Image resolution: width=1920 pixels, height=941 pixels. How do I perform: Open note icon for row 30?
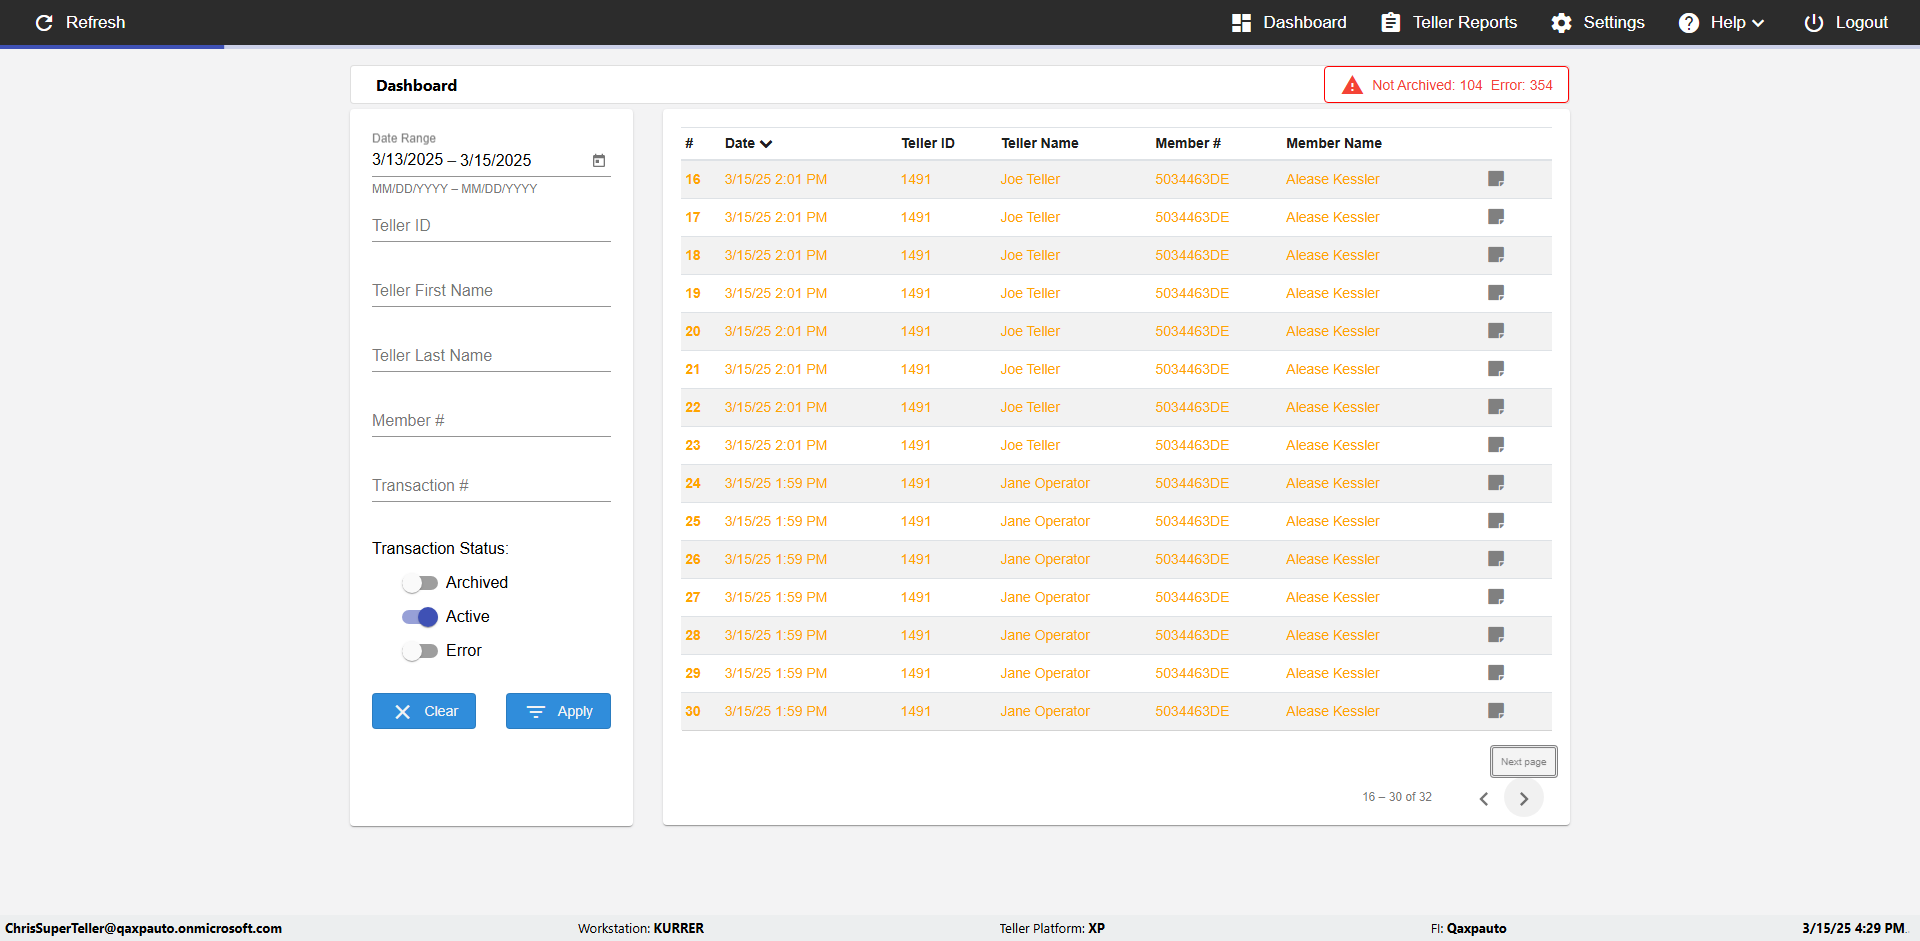tap(1496, 711)
